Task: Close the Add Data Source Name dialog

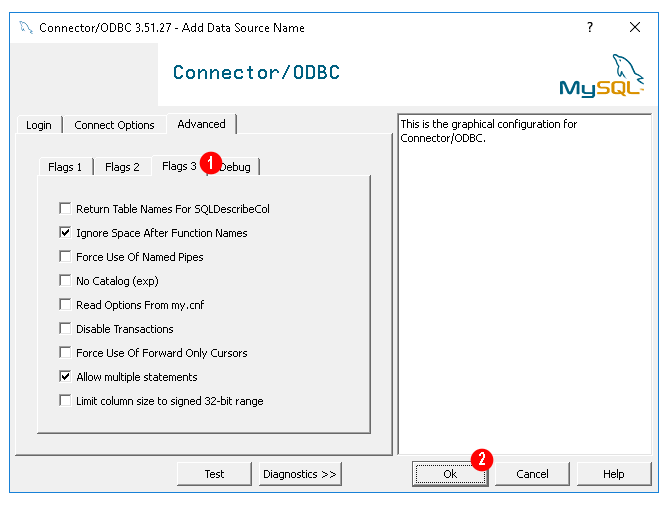Action: (635, 27)
